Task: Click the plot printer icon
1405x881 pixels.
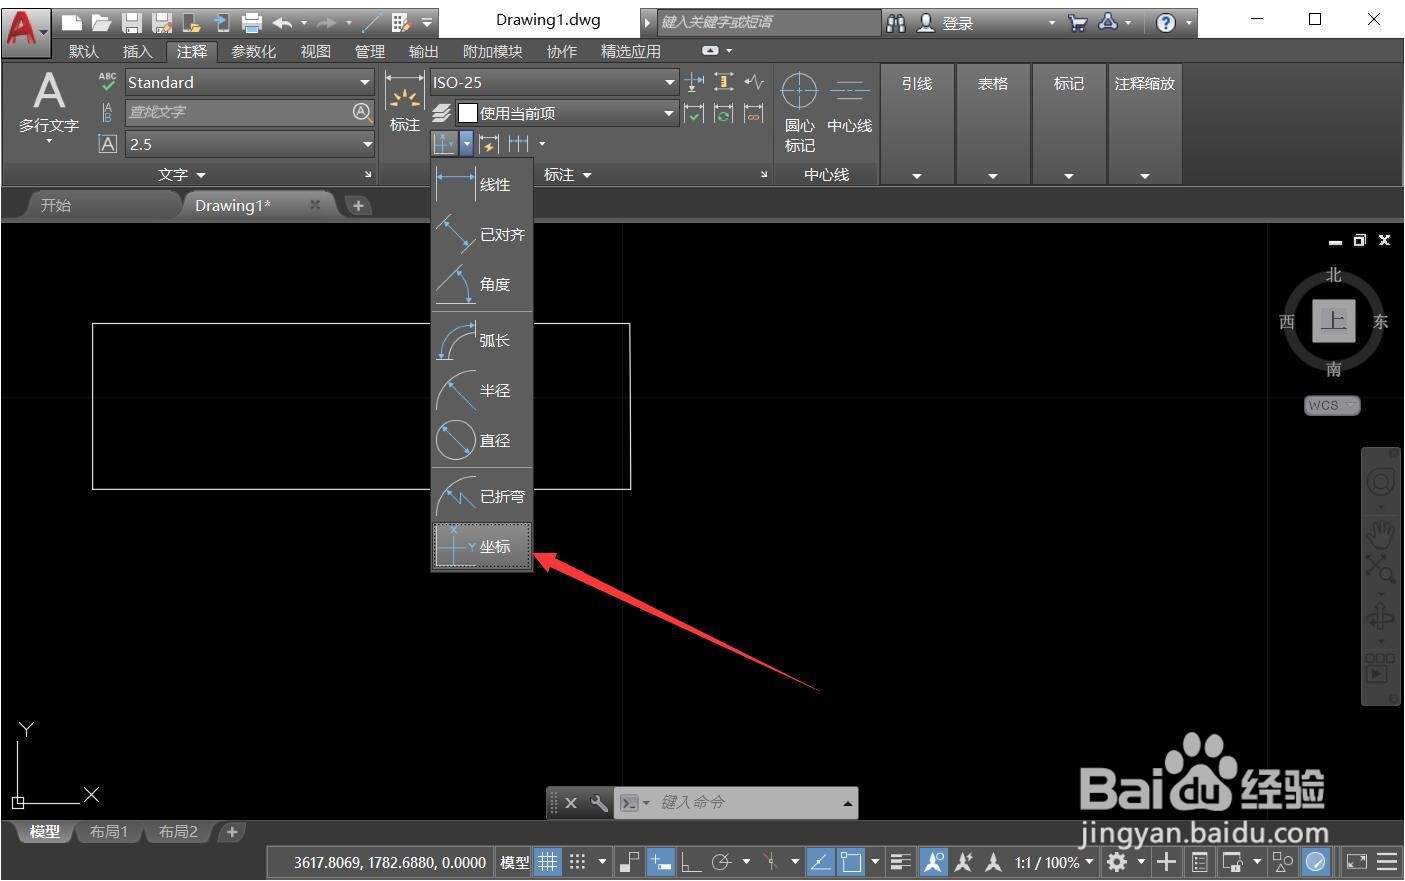Action: pos(252,22)
